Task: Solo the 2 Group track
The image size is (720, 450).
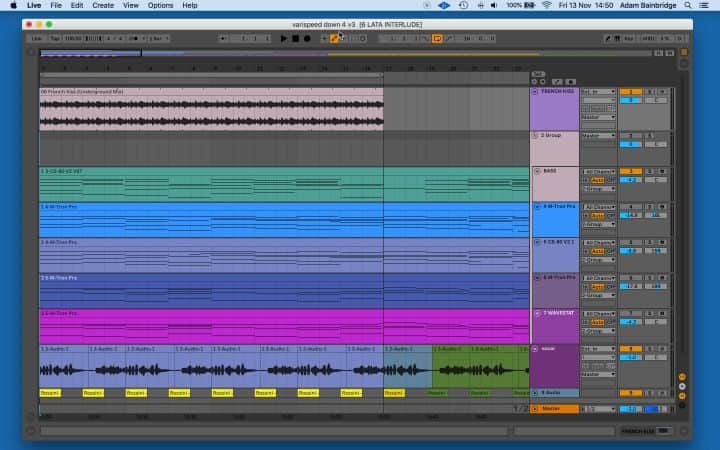Action: [650, 136]
